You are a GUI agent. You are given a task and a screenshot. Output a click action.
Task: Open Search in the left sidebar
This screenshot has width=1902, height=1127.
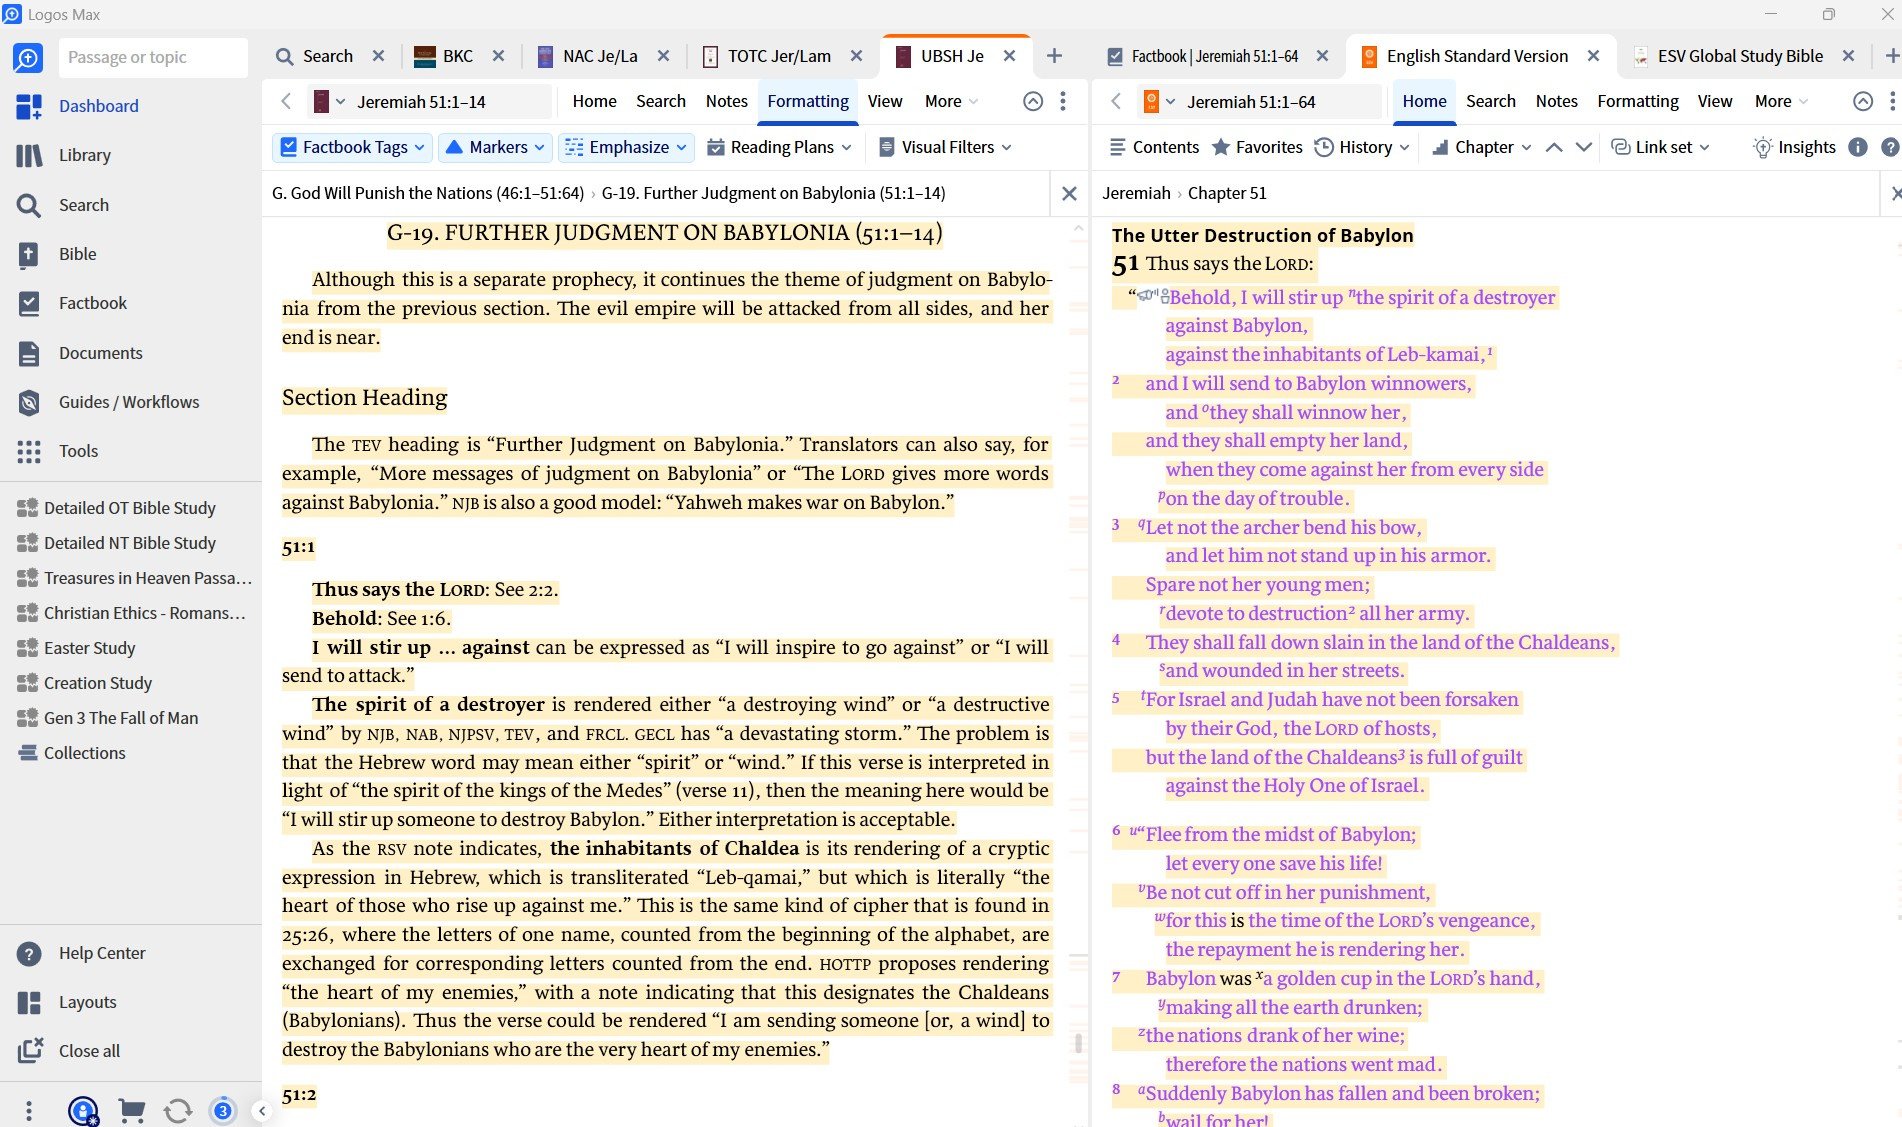point(83,205)
